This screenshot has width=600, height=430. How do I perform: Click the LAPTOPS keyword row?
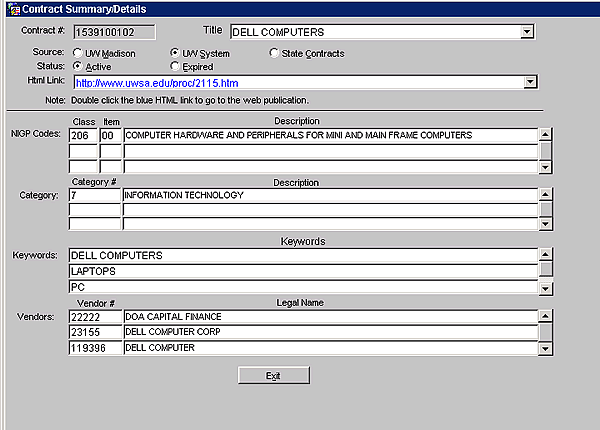[x=303, y=271]
